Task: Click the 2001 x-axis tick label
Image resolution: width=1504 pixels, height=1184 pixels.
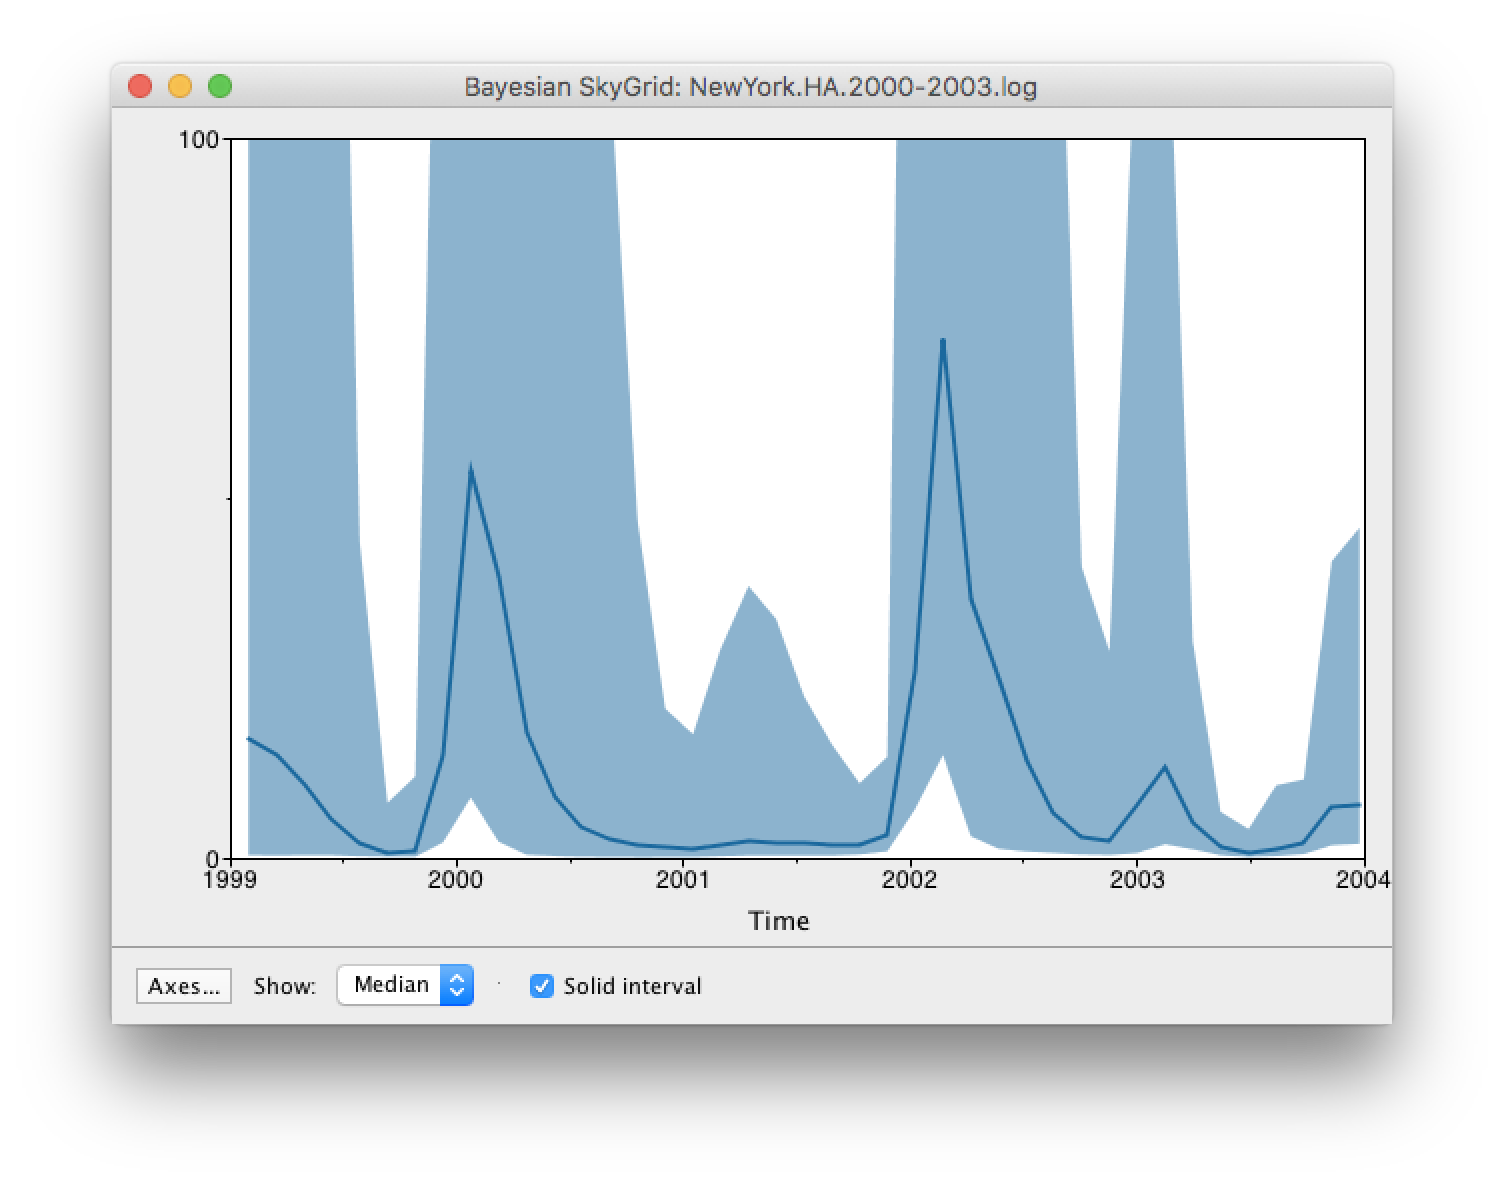Action: (x=683, y=879)
